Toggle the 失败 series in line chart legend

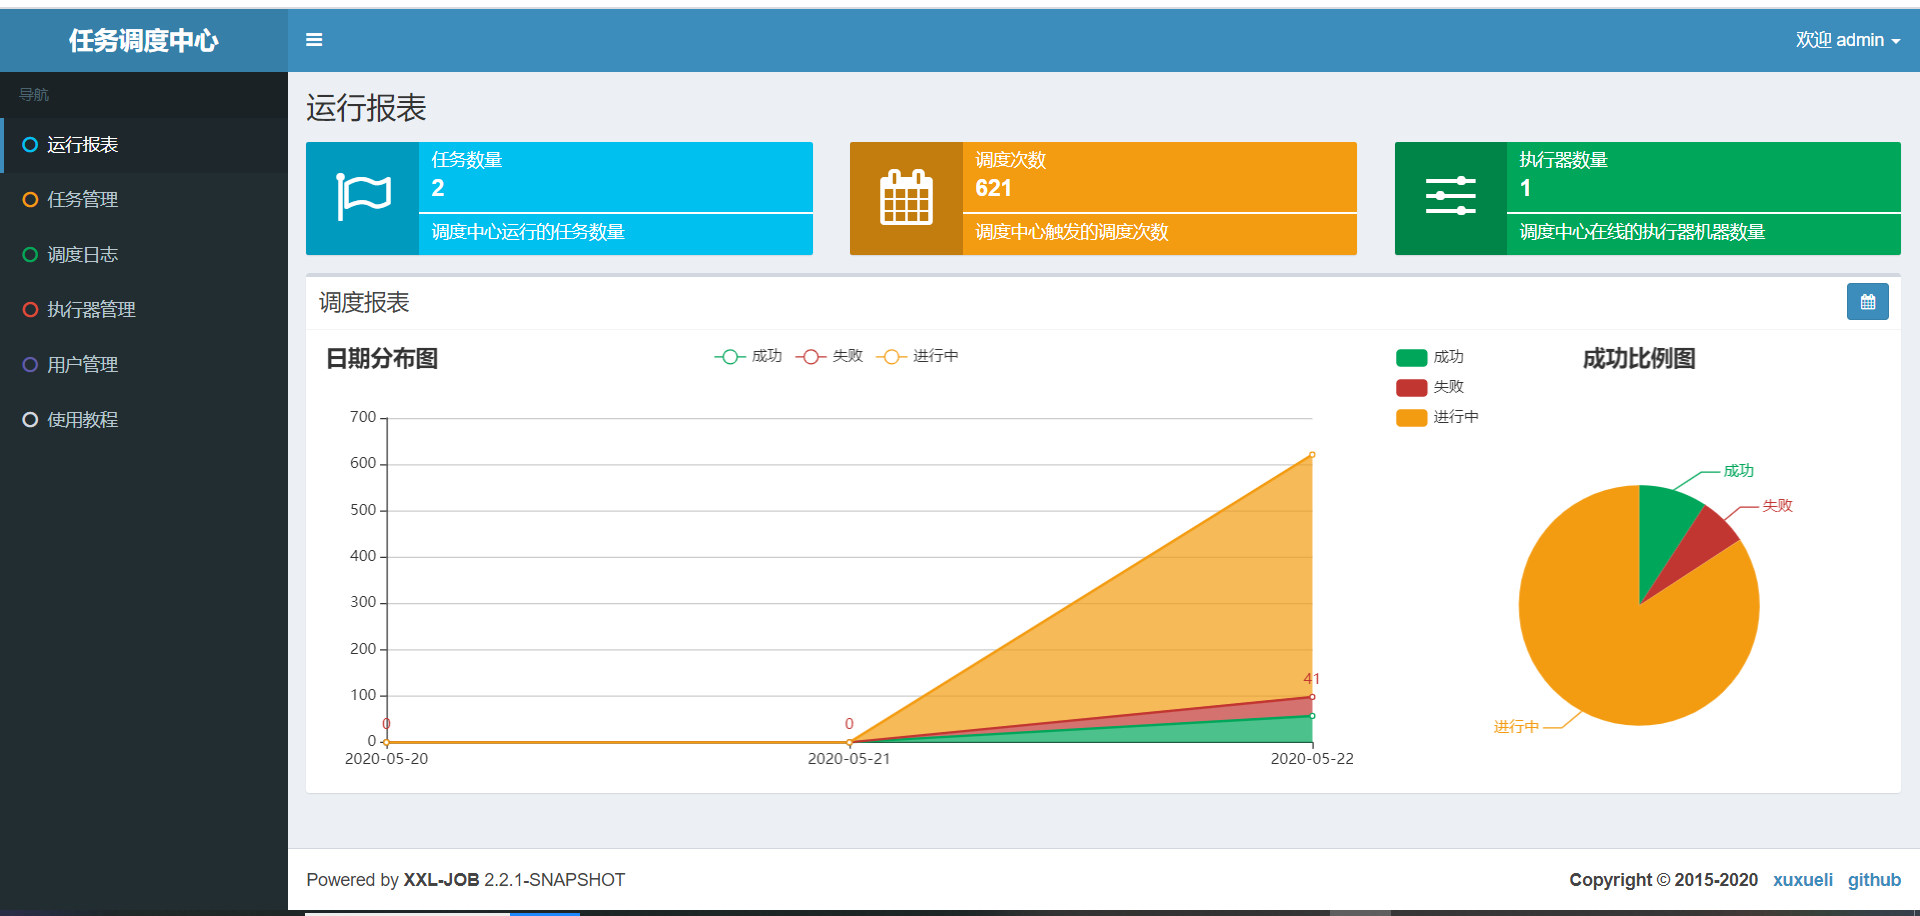click(x=829, y=356)
